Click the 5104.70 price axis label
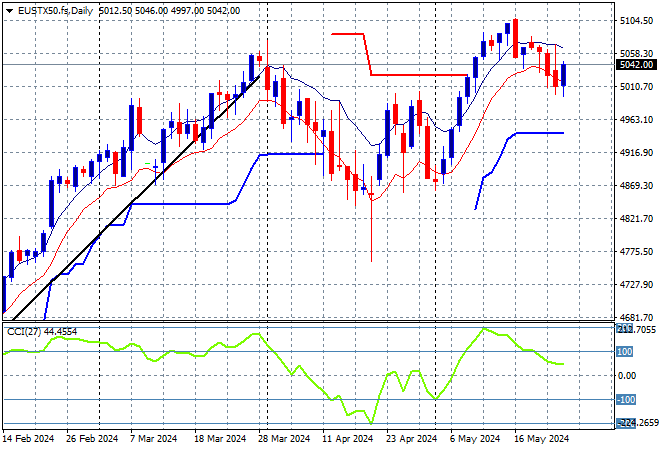 tap(638, 21)
